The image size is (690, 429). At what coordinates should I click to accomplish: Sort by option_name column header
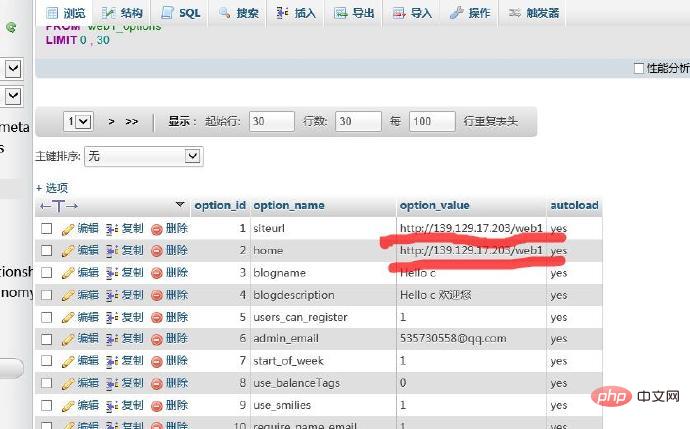coord(289,205)
